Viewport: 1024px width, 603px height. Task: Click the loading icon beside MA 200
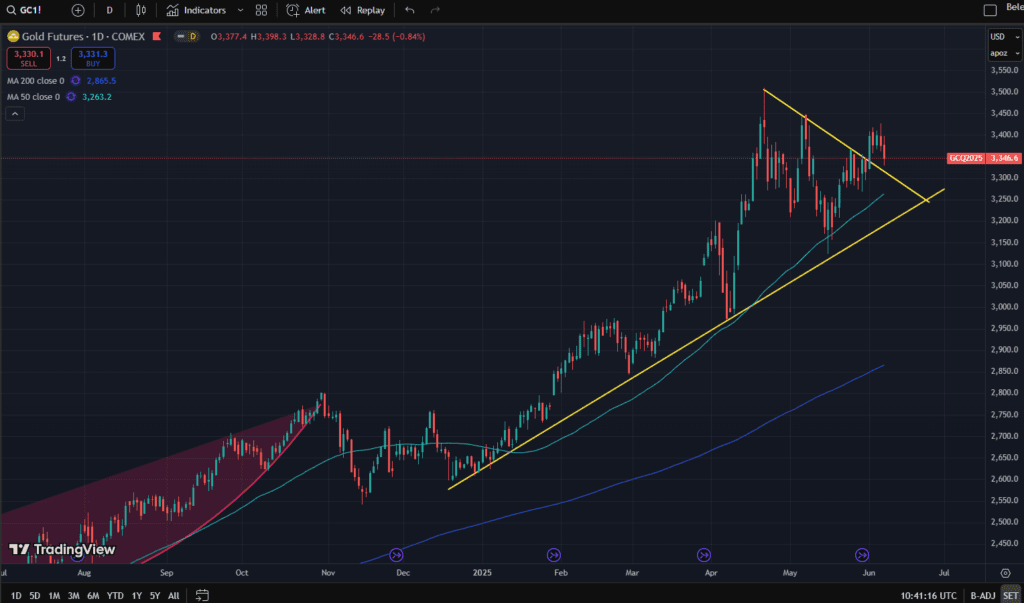click(x=75, y=80)
